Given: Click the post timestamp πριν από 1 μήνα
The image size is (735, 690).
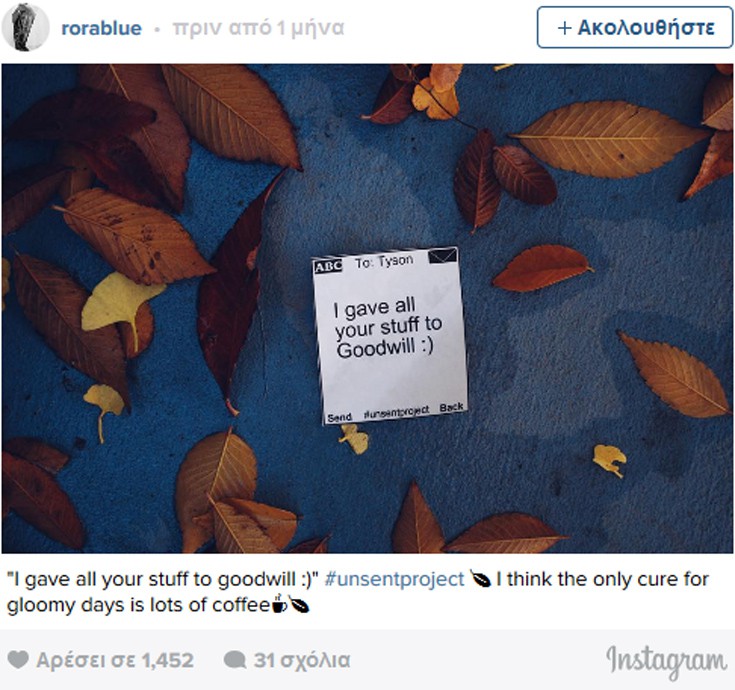Looking at the screenshot, I should click(x=258, y=28).
